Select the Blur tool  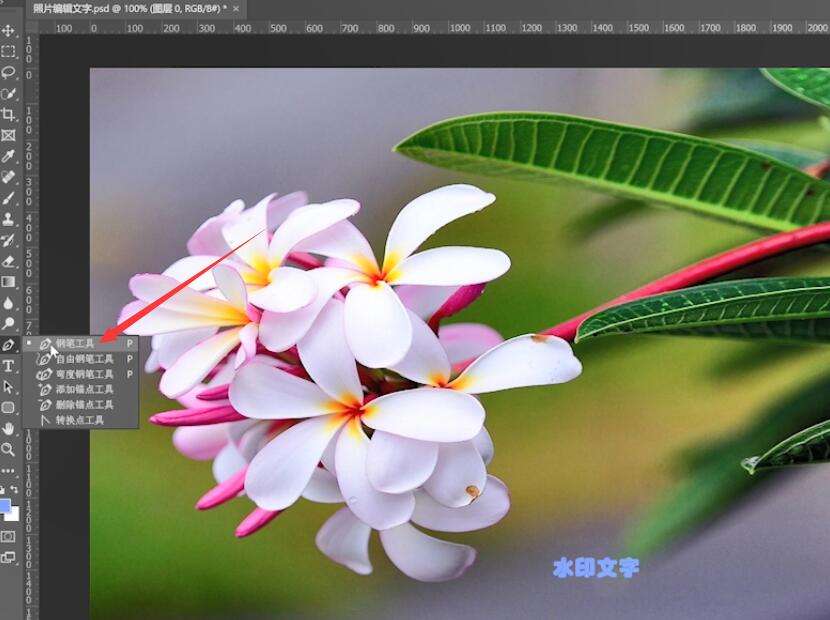click(x=8, y=303)
